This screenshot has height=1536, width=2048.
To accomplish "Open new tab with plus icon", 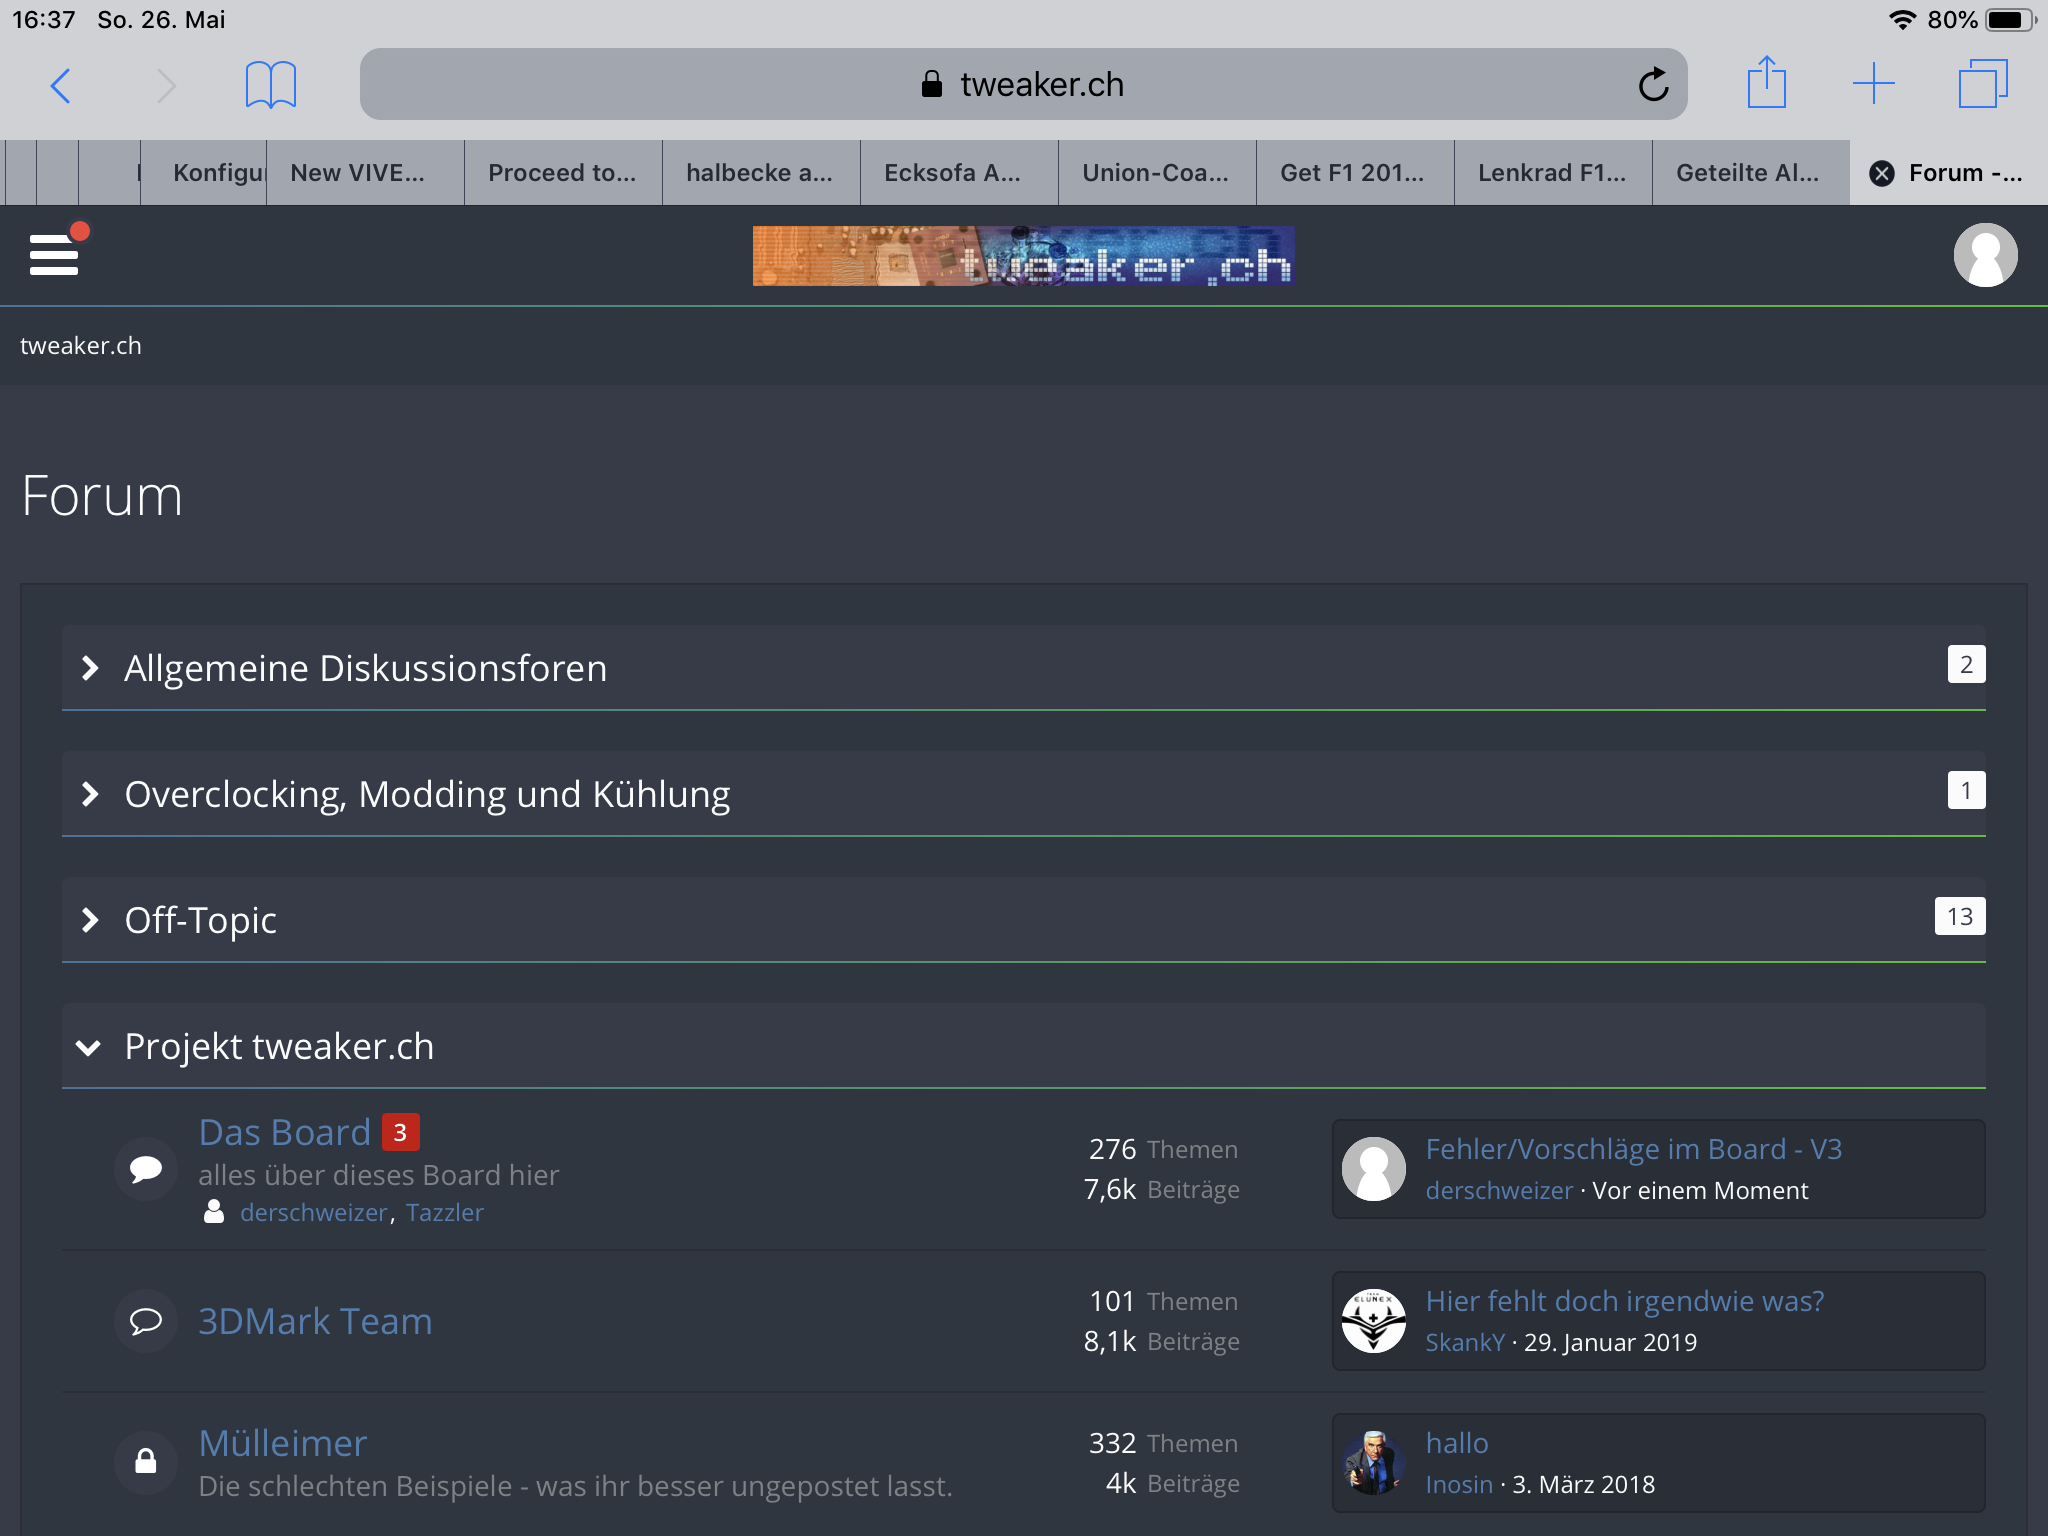I will [x=1873, y=84].
